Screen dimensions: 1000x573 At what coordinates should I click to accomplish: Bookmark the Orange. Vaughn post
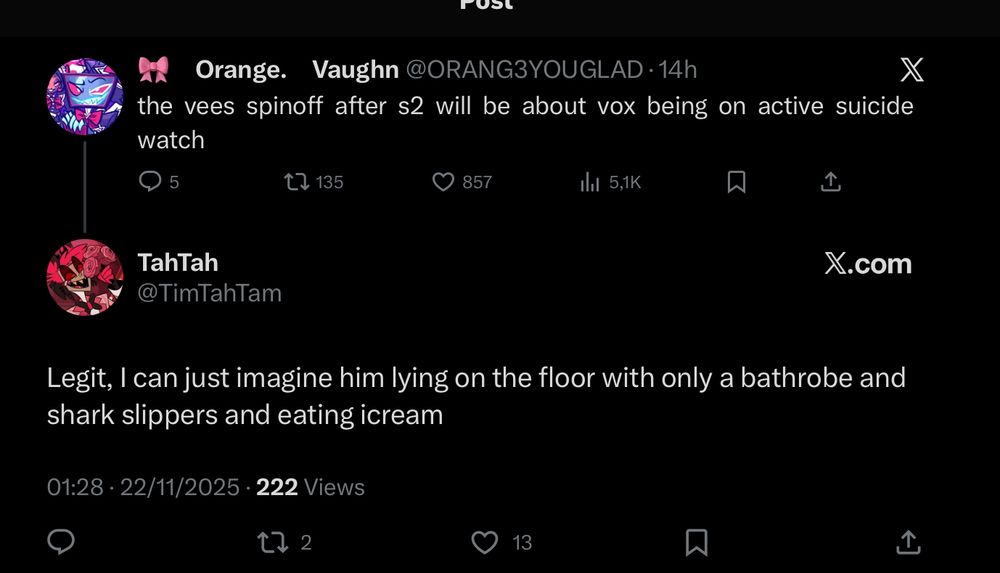736,182
